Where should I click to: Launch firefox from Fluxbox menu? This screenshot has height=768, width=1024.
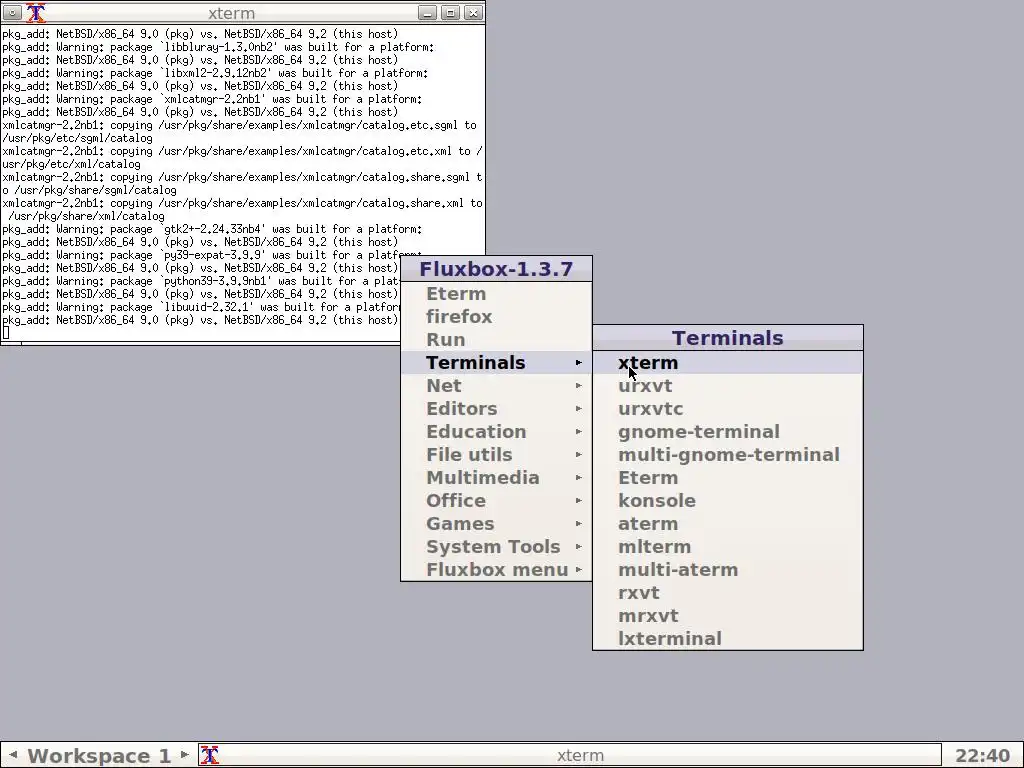[x=496, y=317]
